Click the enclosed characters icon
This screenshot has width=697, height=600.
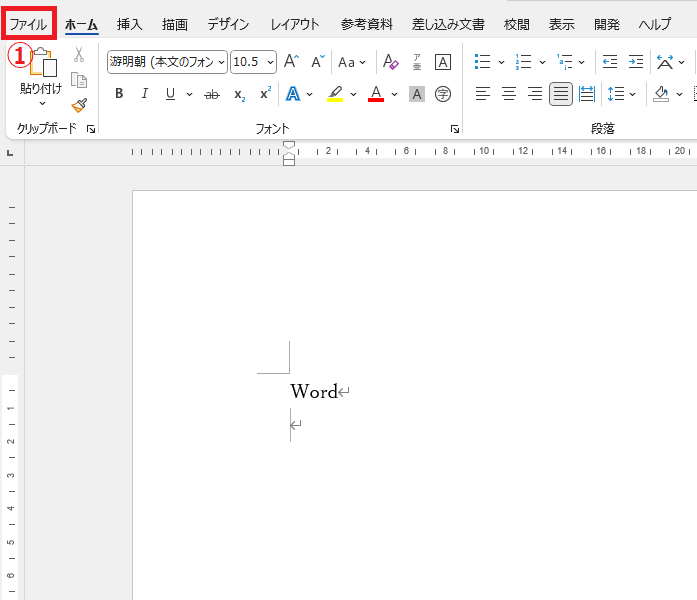tap(443, 94)
